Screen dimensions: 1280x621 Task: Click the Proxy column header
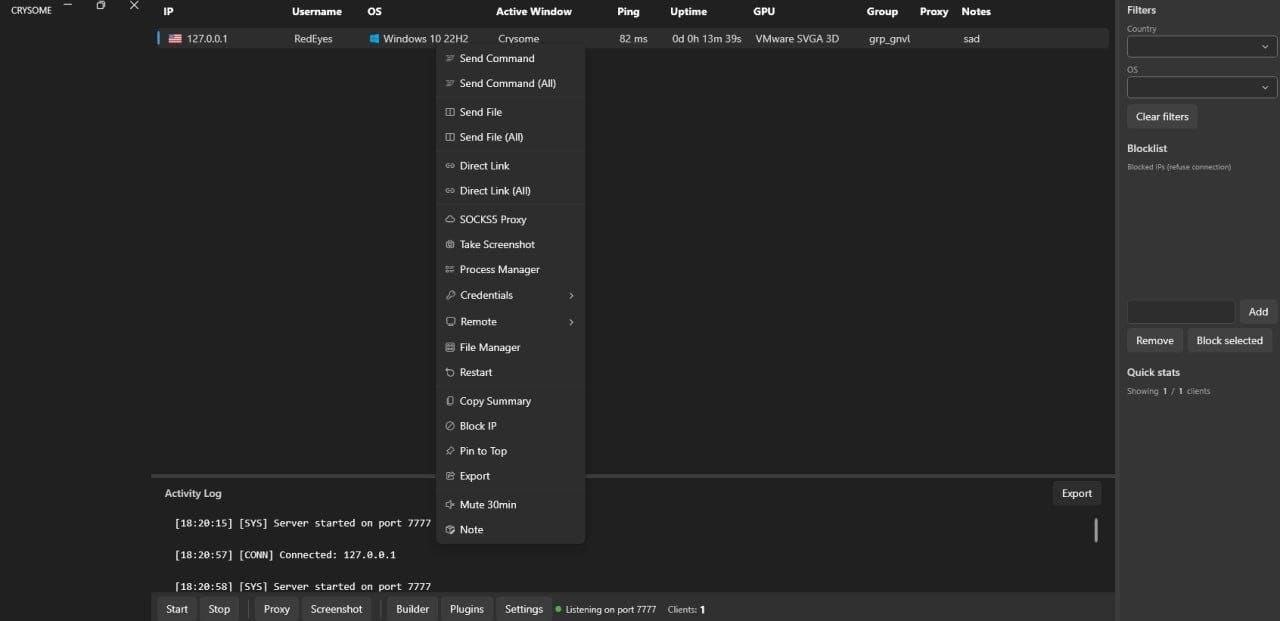point(934,12)
